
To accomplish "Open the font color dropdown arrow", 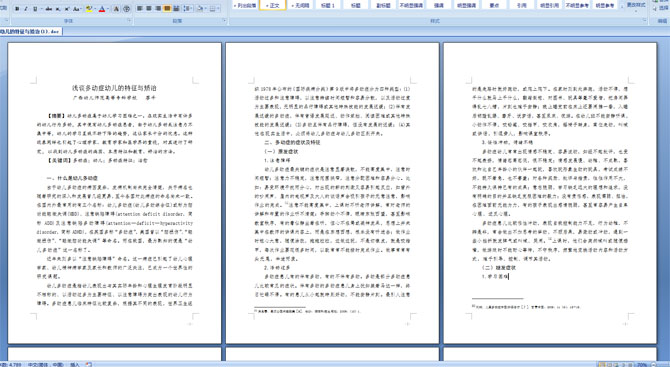I will 108,9.
